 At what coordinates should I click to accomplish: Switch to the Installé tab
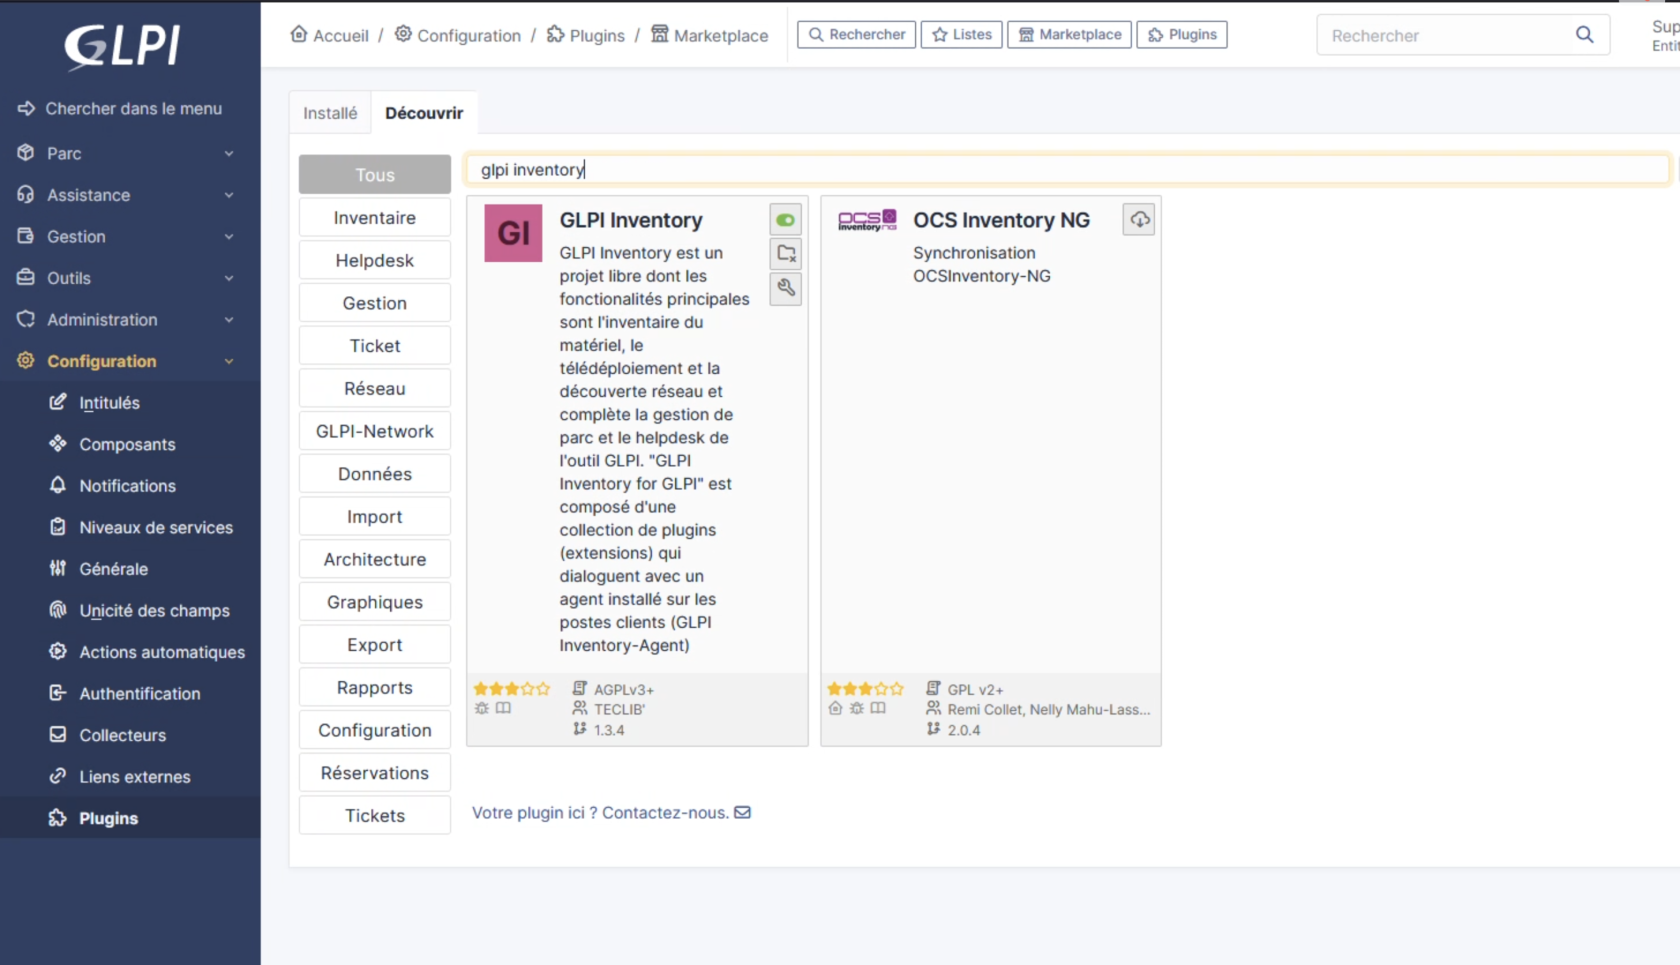pos(330,113)
